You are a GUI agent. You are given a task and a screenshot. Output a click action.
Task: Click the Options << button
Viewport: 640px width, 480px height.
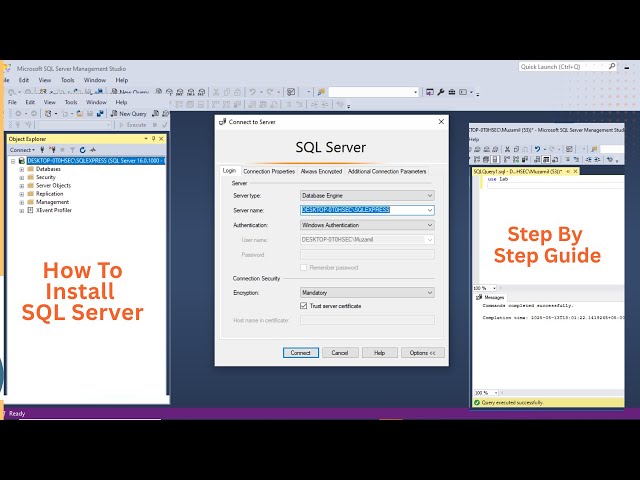tap(422, 353)
